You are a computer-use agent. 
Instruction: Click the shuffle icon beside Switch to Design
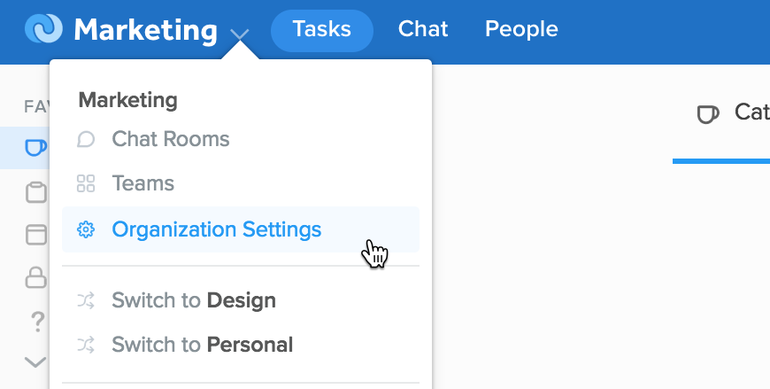click(85, 301)
